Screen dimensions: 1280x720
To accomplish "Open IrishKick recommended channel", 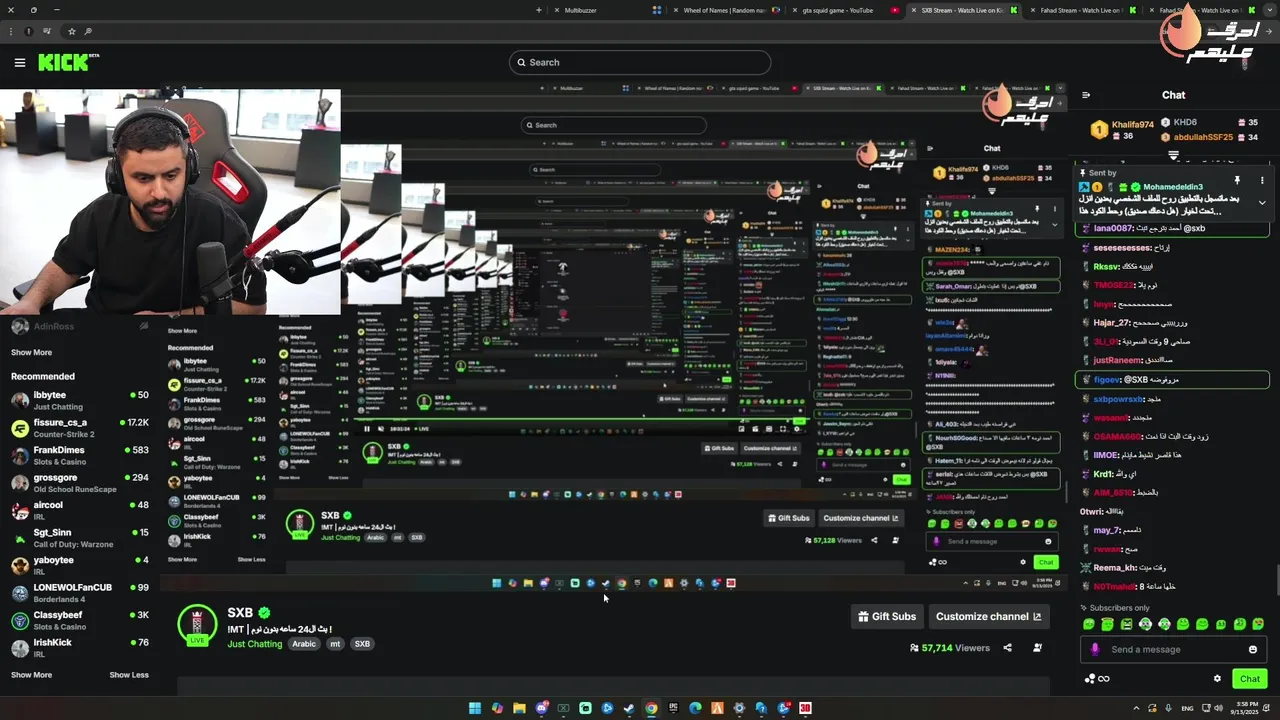I will point(80,648).
